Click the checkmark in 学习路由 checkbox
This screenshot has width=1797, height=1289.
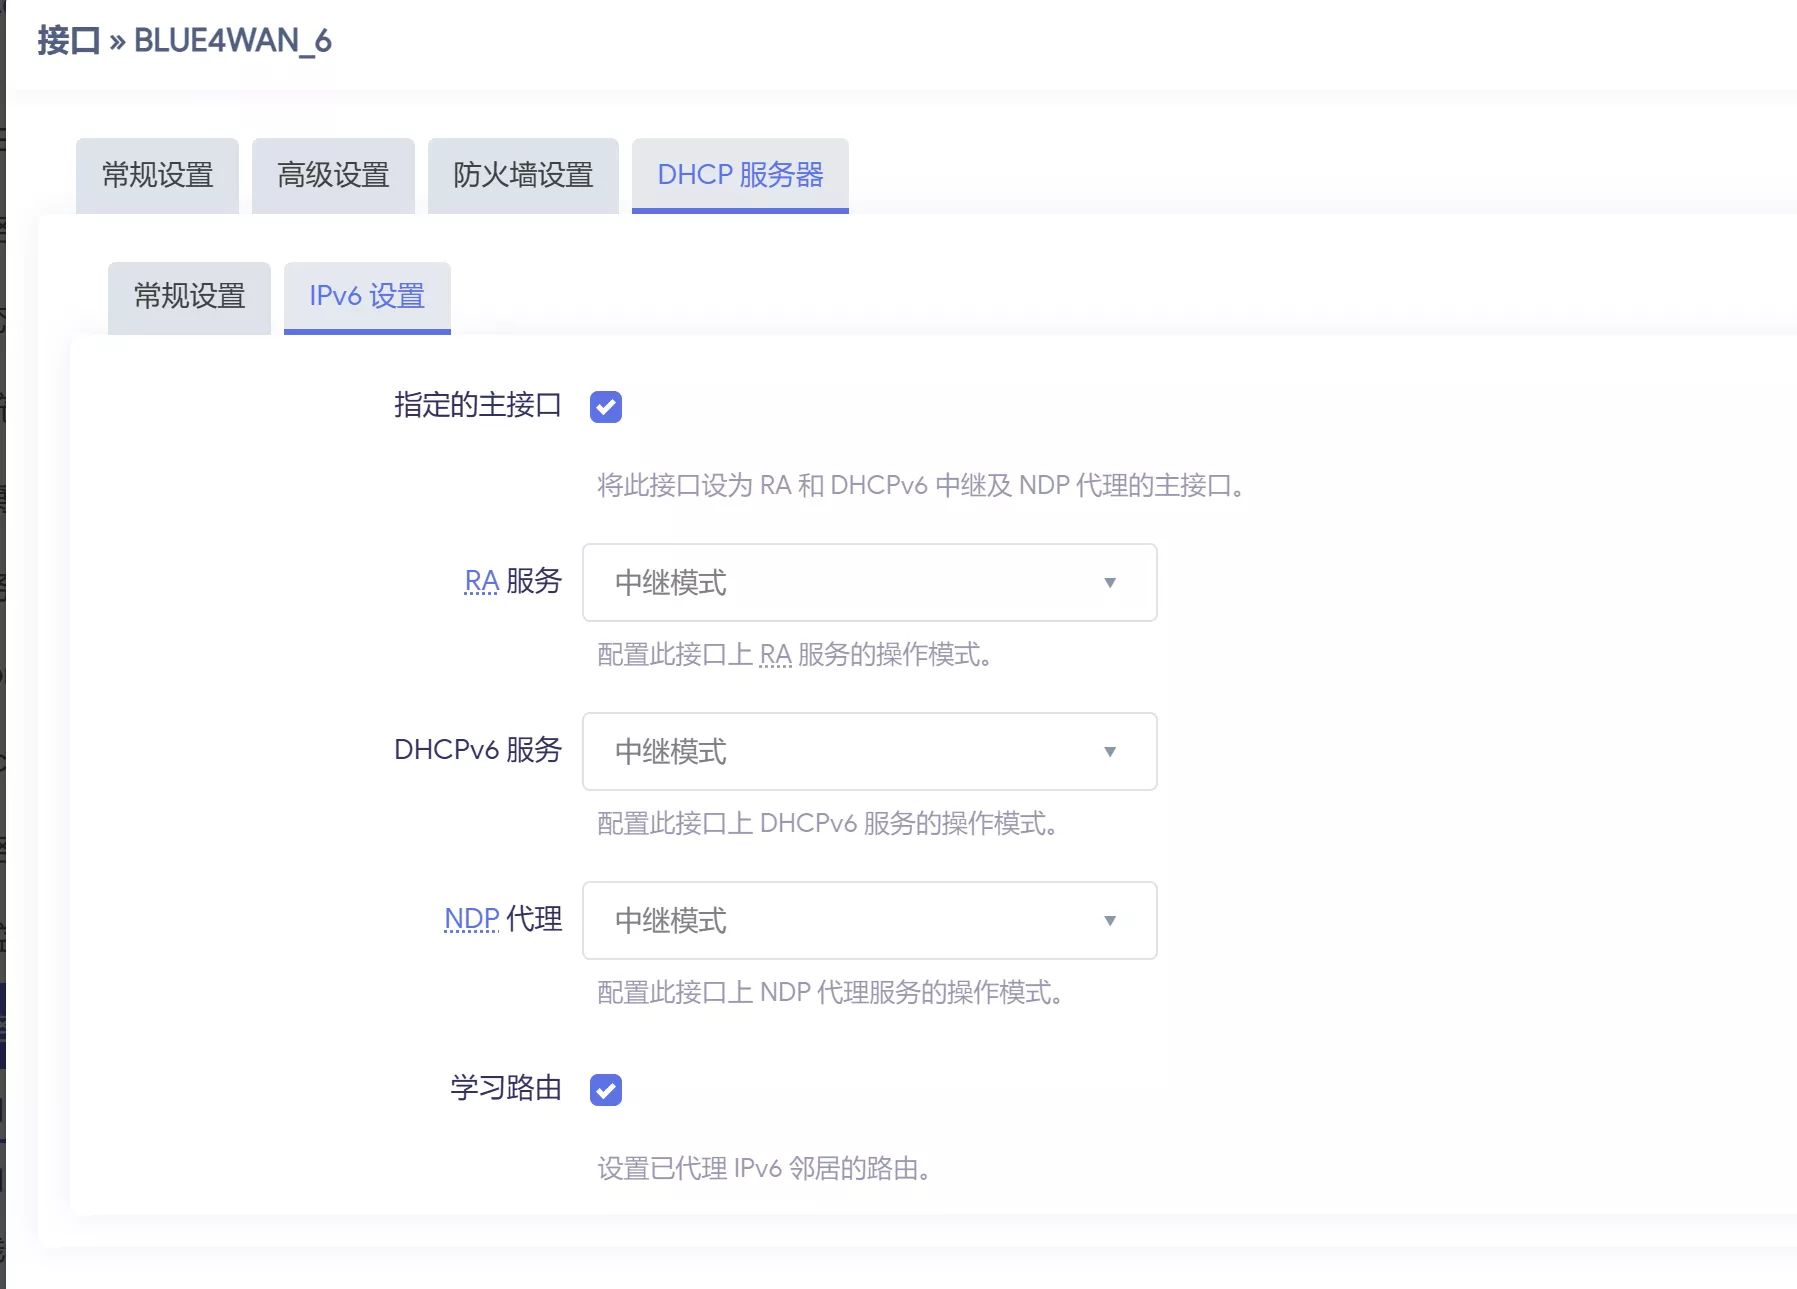point(605,1089)
